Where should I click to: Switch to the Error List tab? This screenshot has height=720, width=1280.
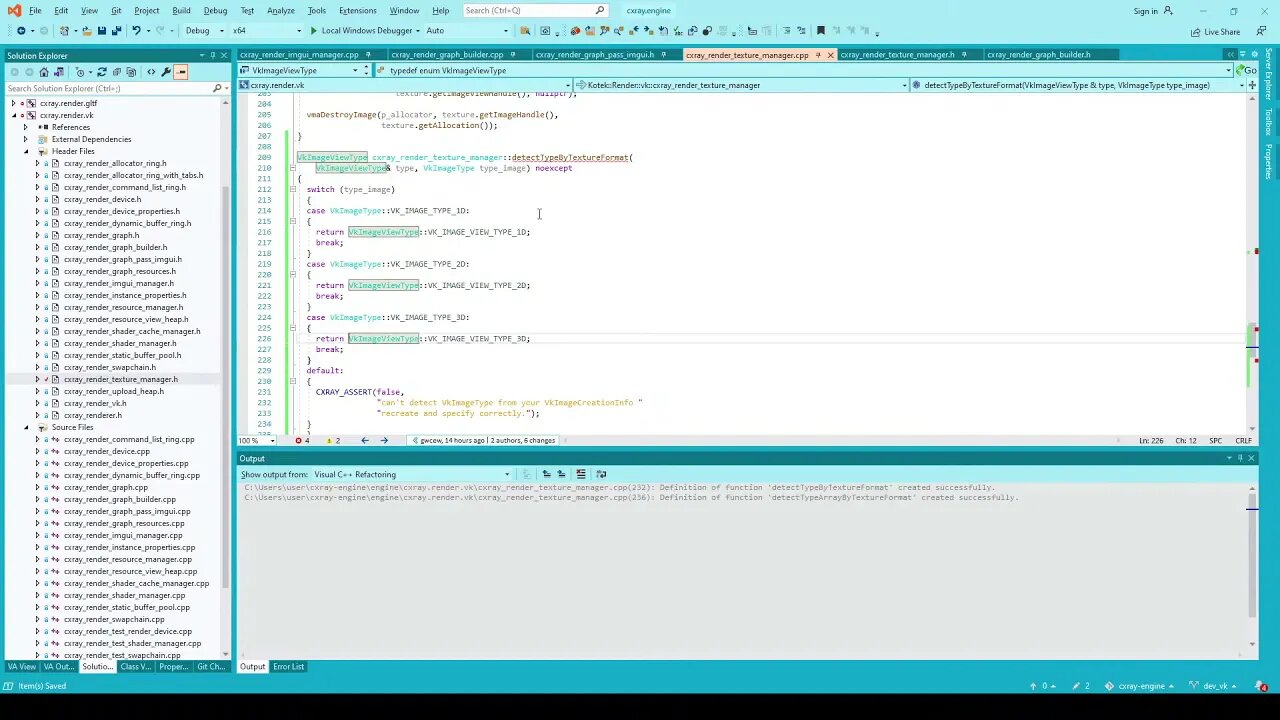(288, 666)
